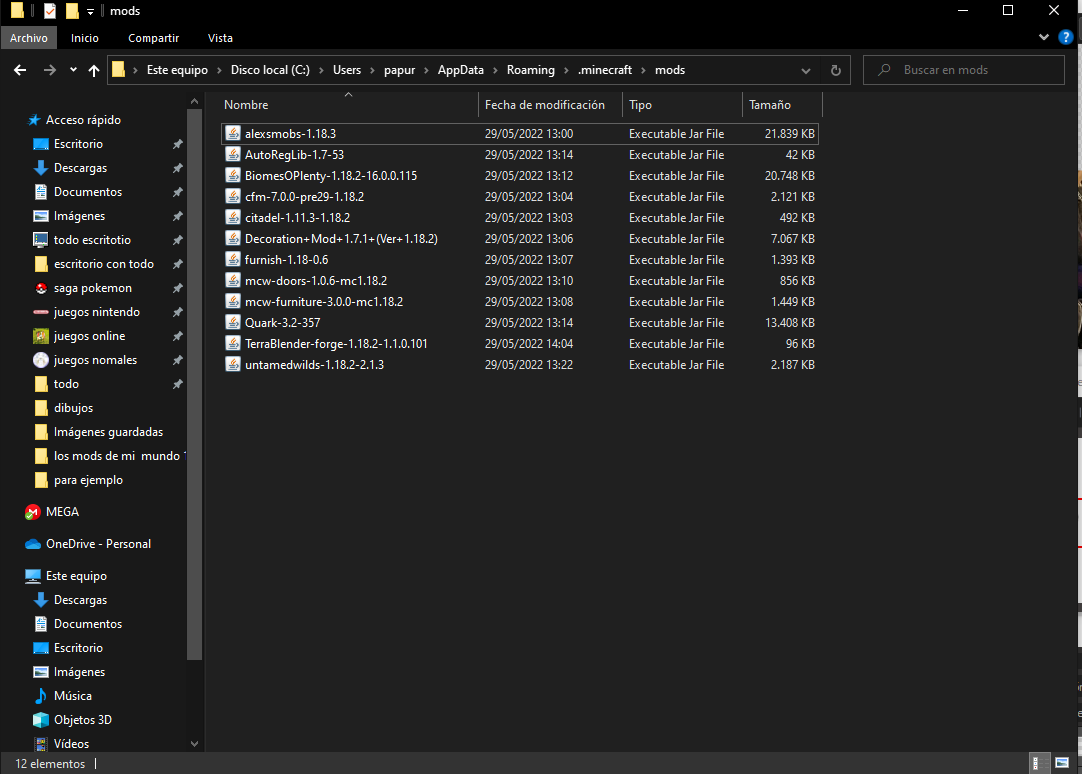Select AutoRegLib-1.7-53 jar icon
Screen dimensions: 1082x774
coord(233,155)
